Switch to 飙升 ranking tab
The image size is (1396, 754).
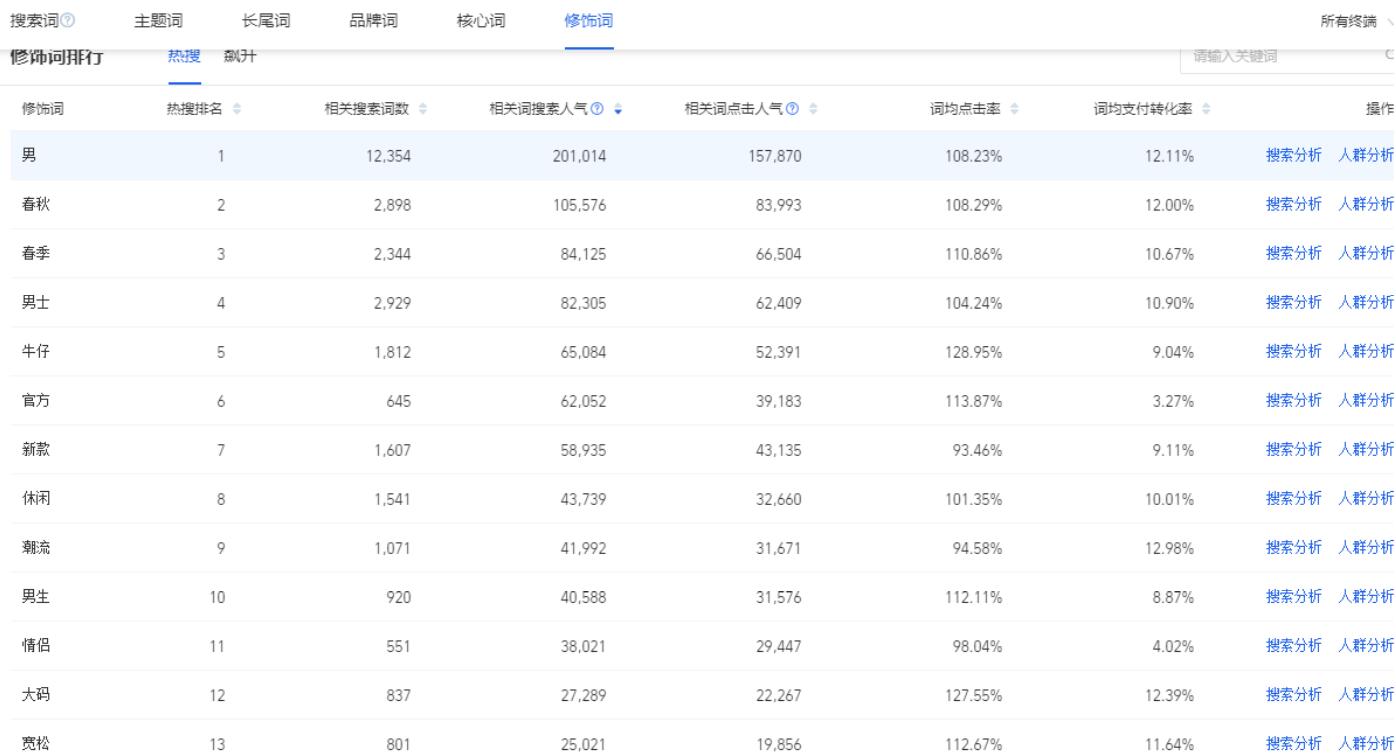tap(241, 57)
